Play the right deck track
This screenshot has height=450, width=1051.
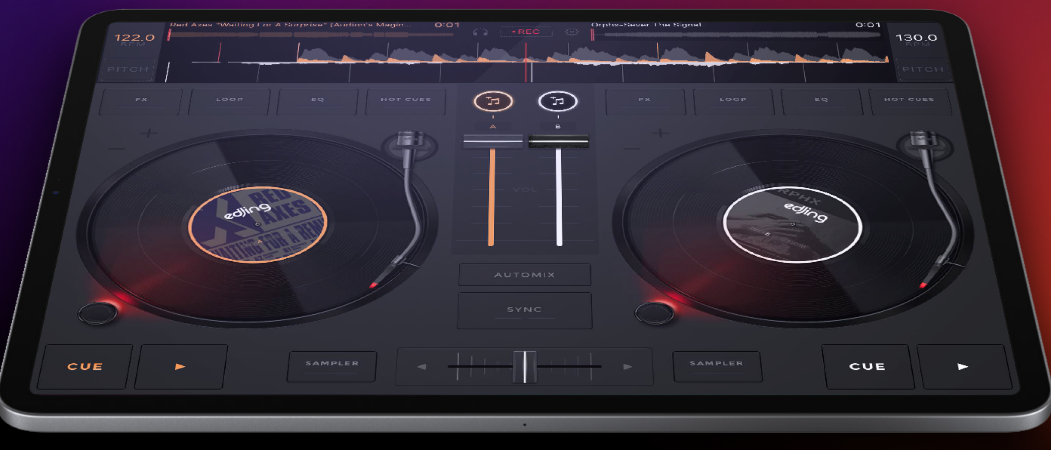point(963,367)
